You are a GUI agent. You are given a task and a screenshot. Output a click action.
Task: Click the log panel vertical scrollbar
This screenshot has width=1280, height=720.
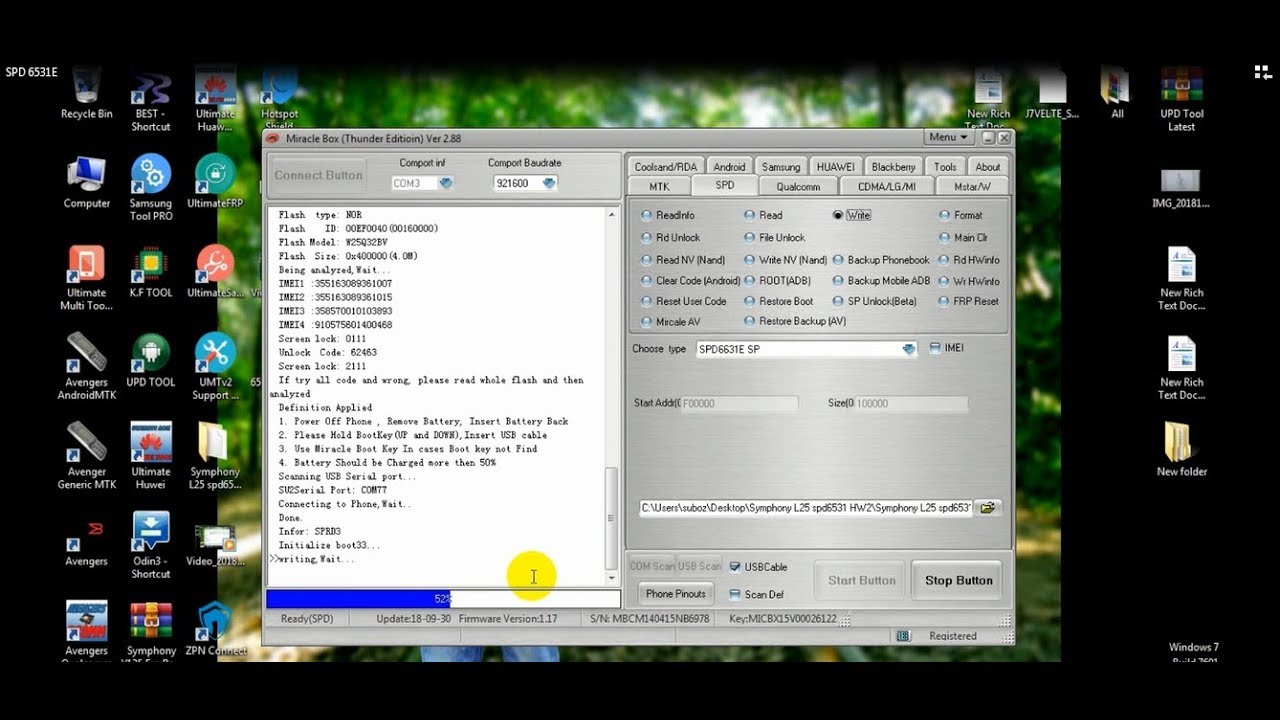click(x=612, y=396)
